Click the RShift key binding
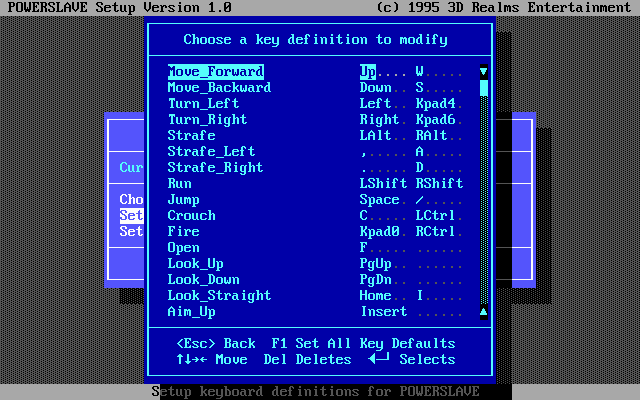 click(440, 184)
